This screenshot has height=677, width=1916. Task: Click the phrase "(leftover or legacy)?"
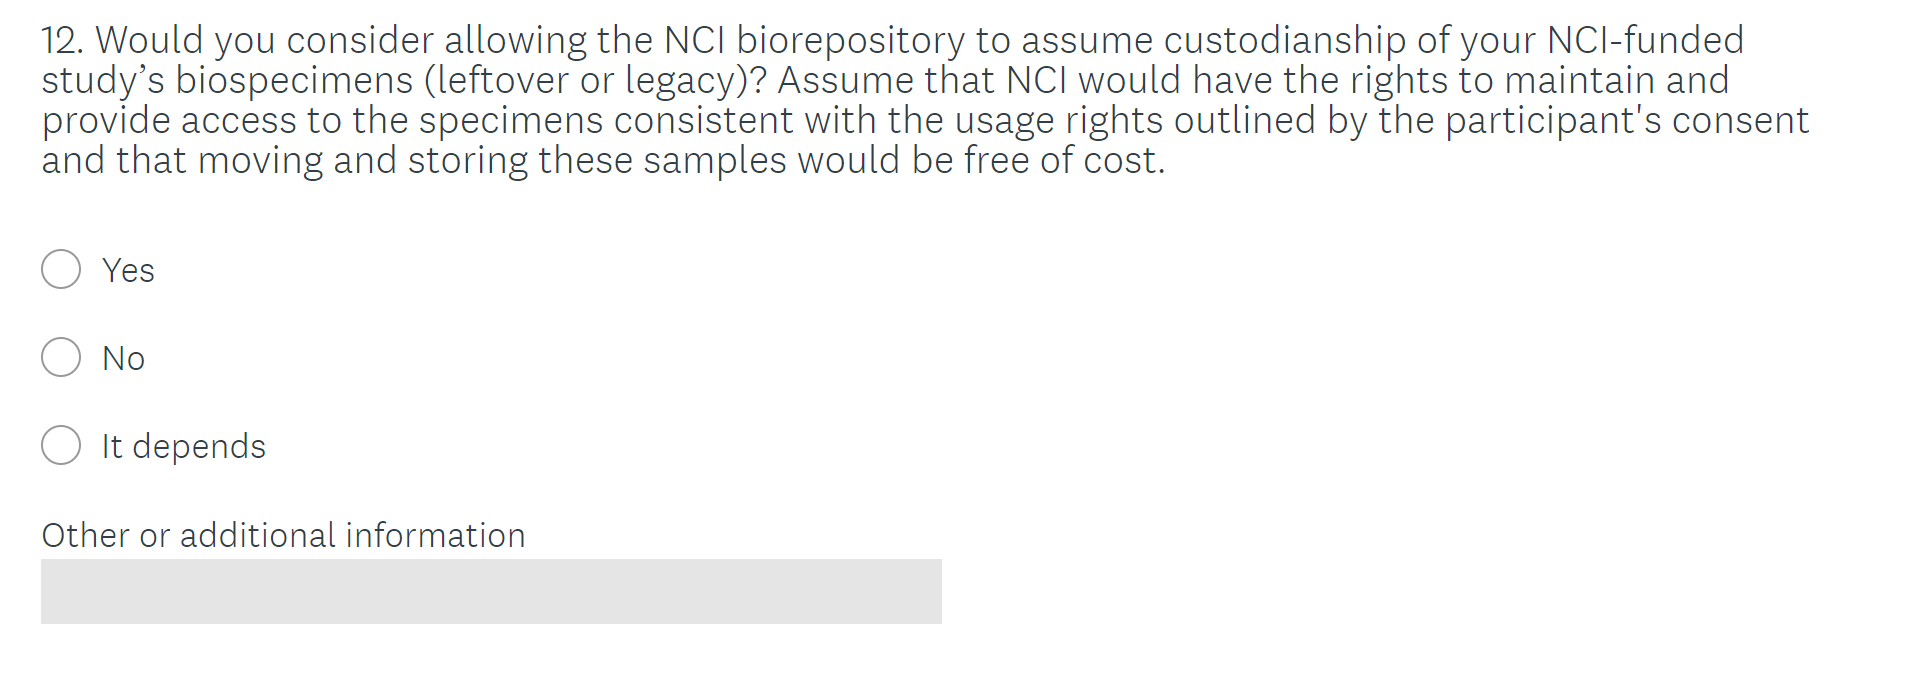click(596, 80)
